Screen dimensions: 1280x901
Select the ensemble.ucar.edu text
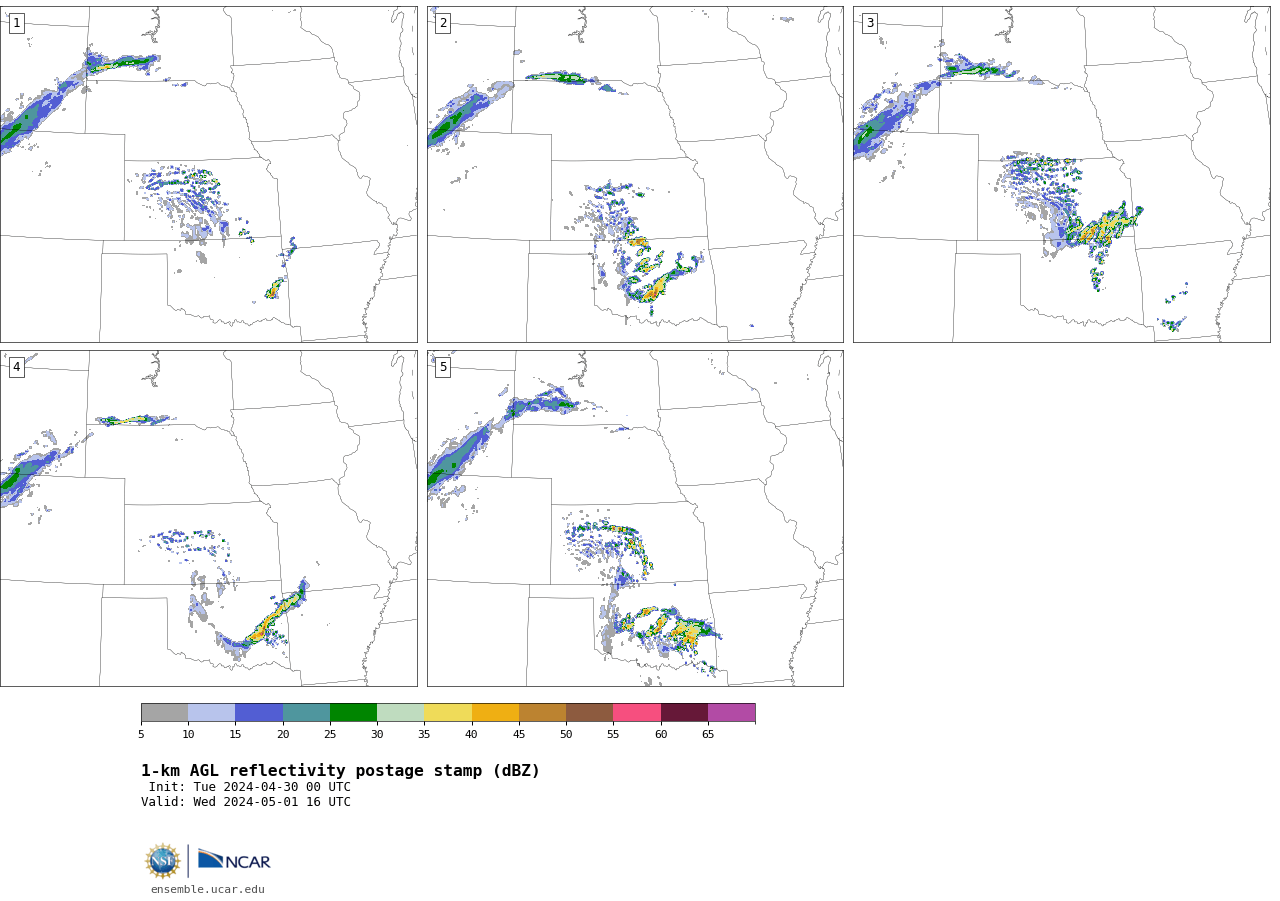pyautogui.click(x=208, y=889)
